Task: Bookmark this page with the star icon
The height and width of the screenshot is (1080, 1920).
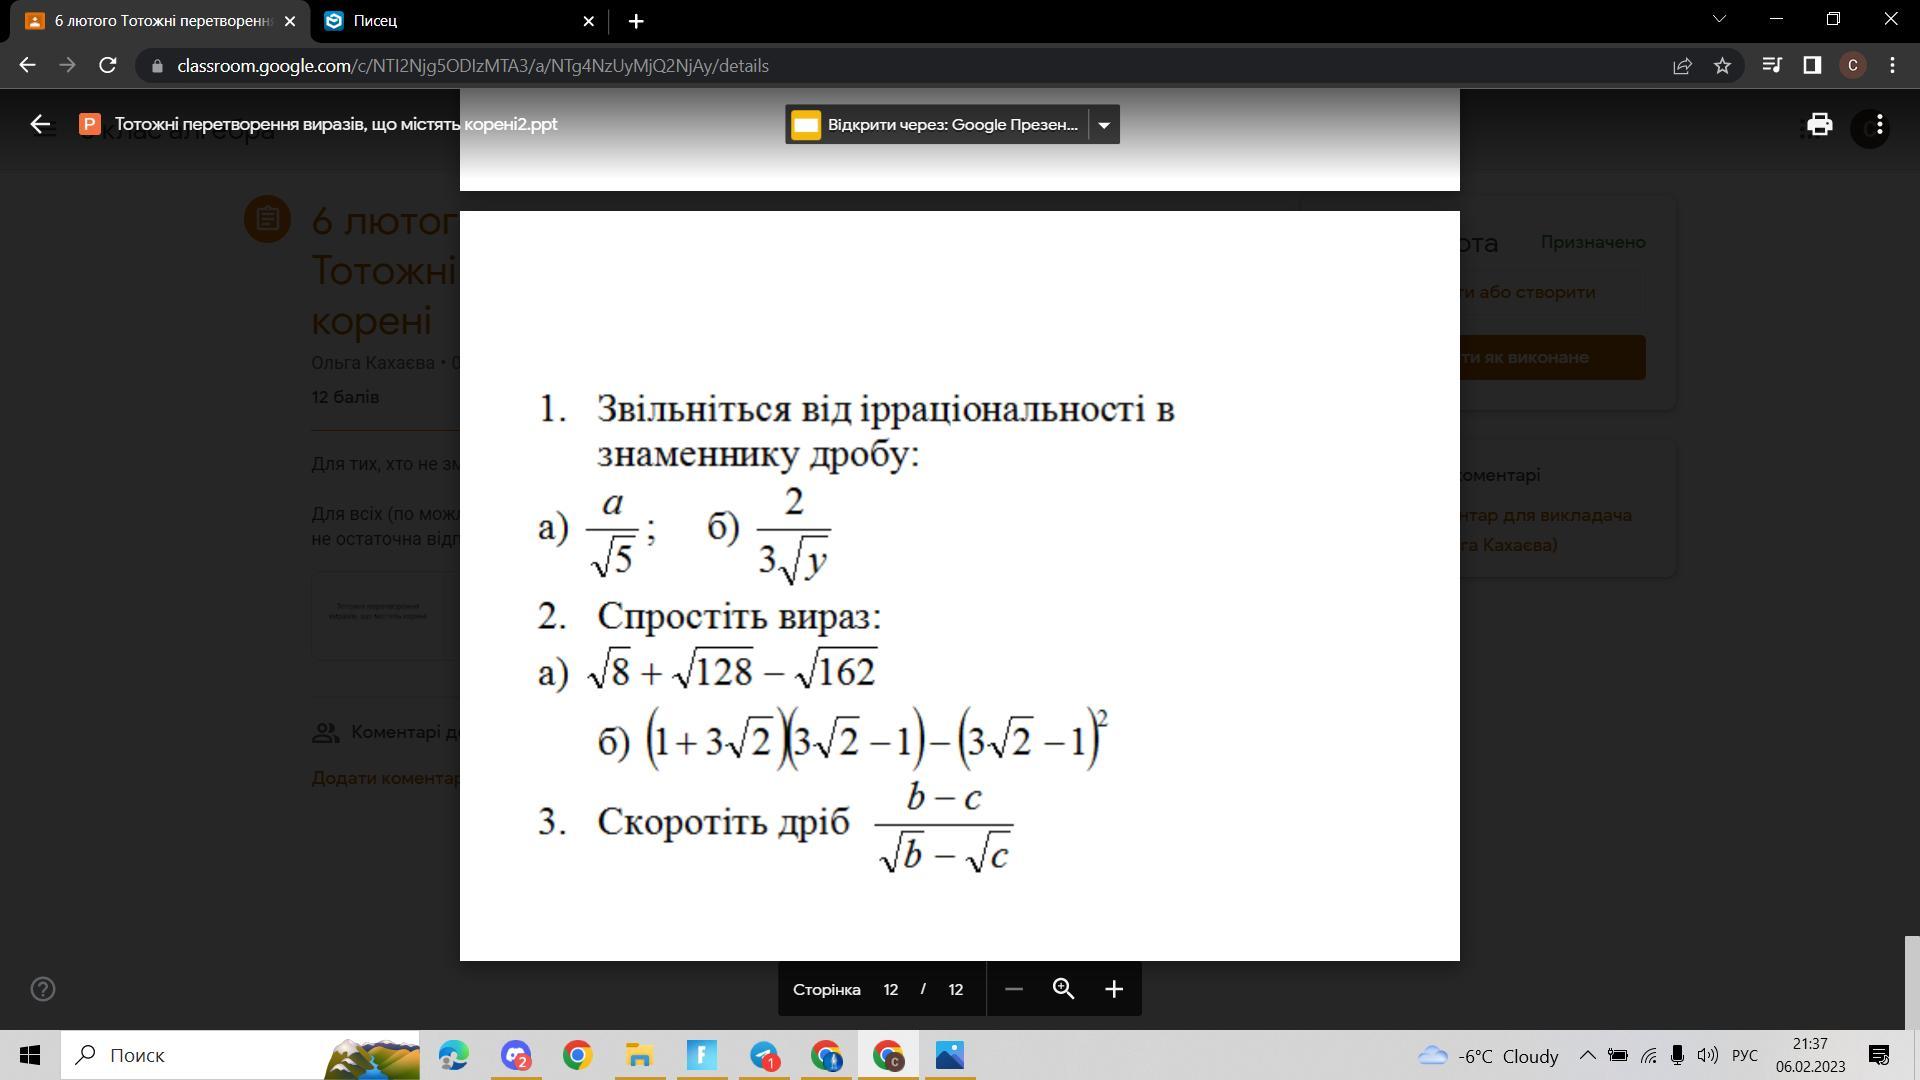Action: pyautogui.click(x=1722, y=65)
